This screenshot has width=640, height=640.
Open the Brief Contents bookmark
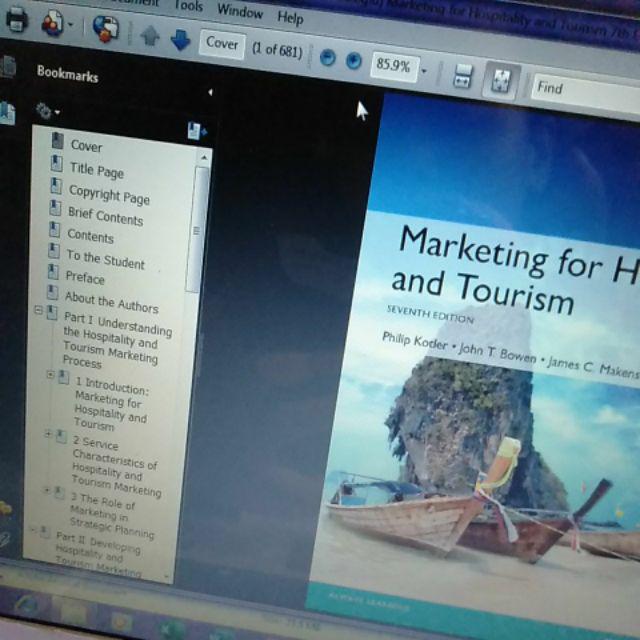105,216
